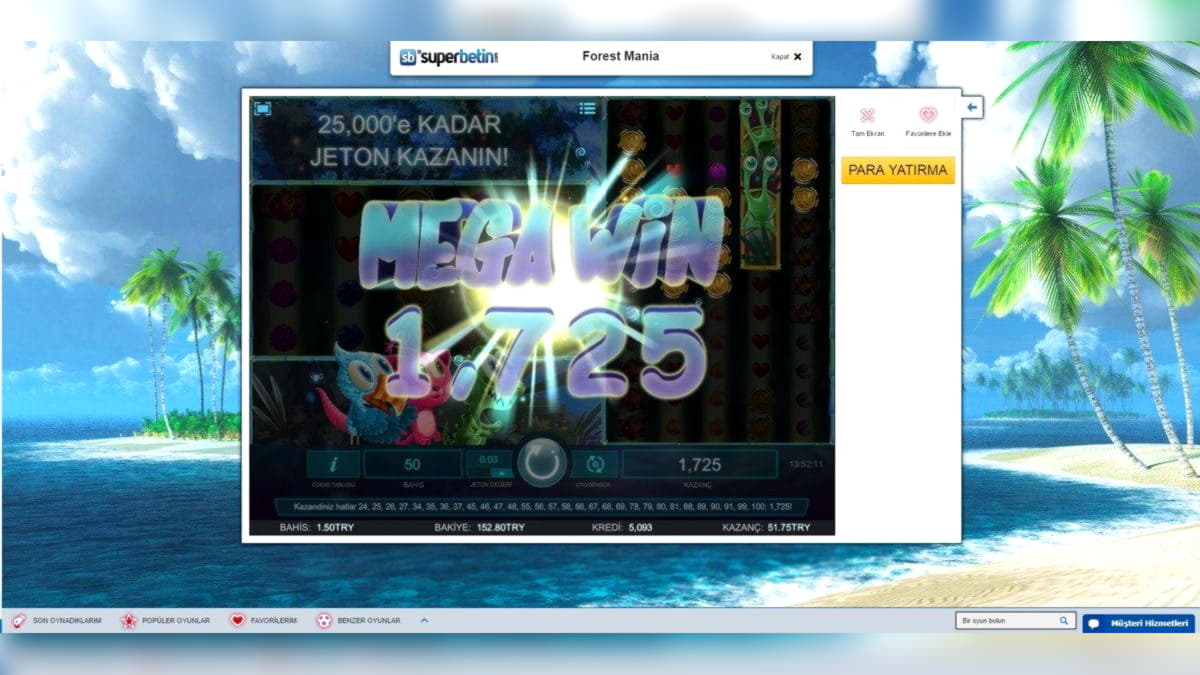Click the Favorilere Ekle heart icon
The image size is (1200, 675).
(x=928, y=115)
